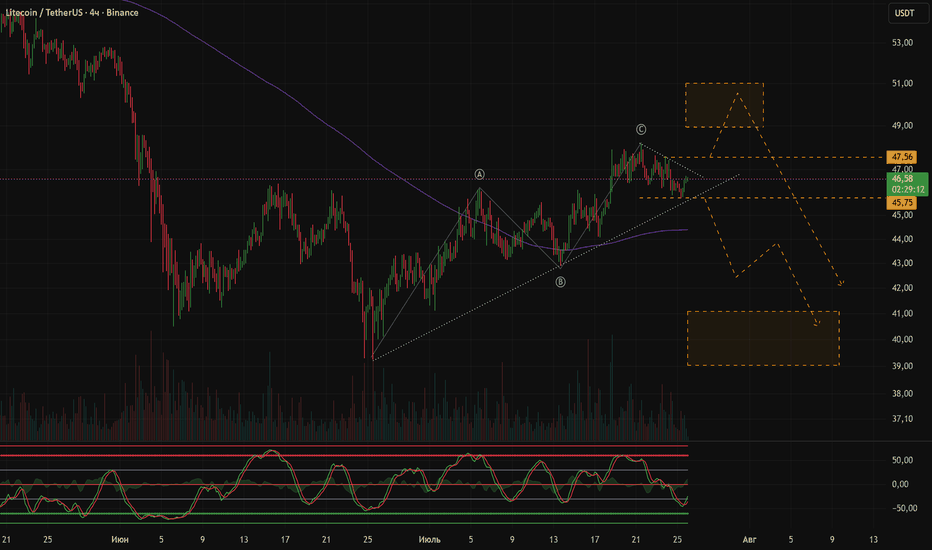Click the 47,56 orange price label
The image size is (932, 550).
click(x=902, y=157)
